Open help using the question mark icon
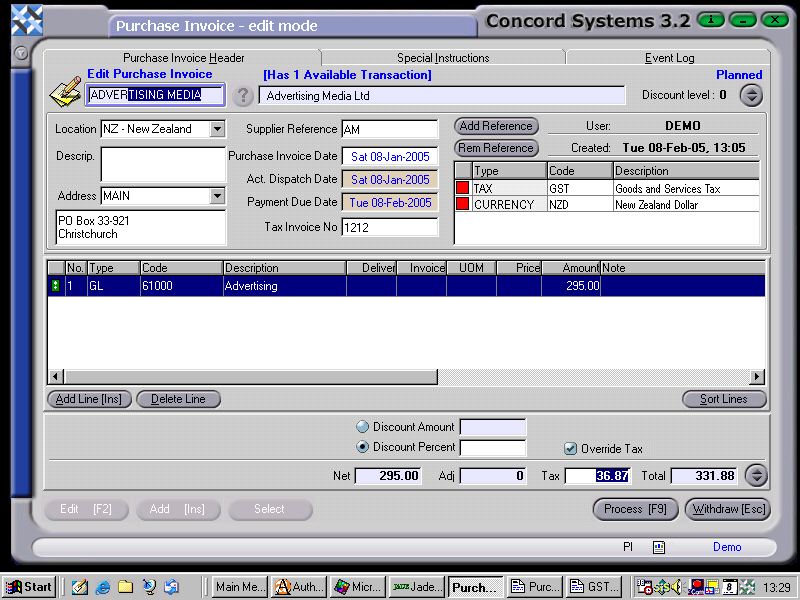Viewport: 800px width, 600px height. [x=243, y=96]
